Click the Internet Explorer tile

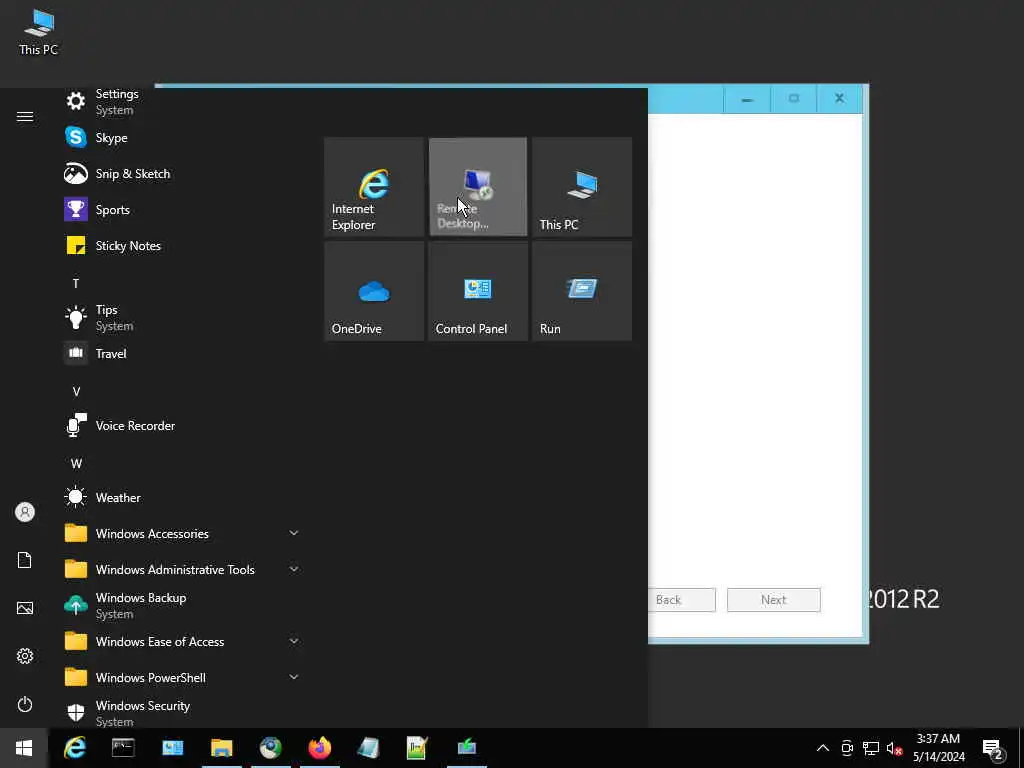click(374, 187)
